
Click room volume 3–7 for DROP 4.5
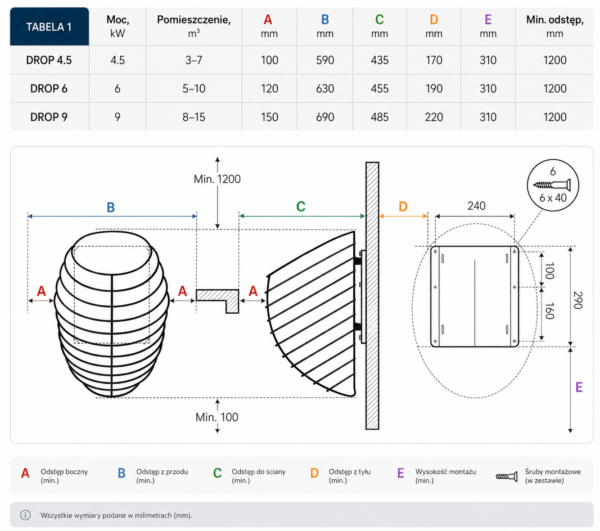[194, 60]
